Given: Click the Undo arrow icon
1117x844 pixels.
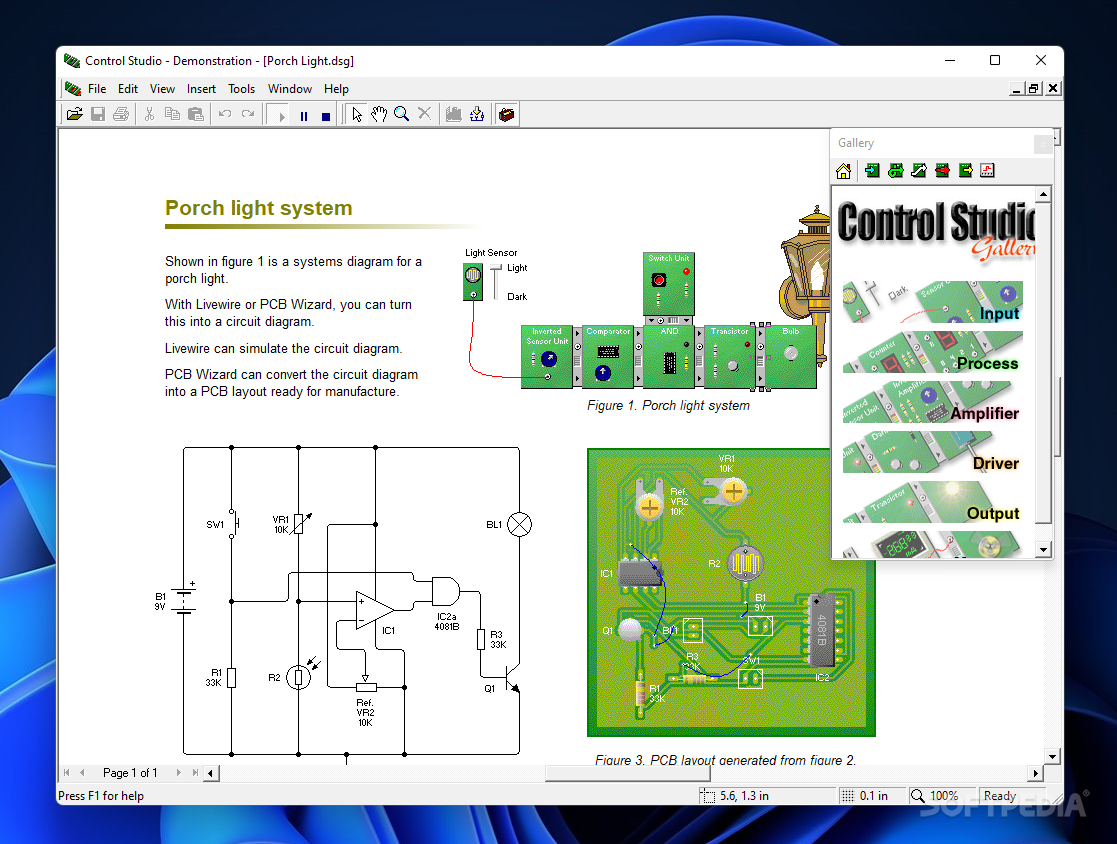Looking at the screenshot, I should tap(224, 114).
